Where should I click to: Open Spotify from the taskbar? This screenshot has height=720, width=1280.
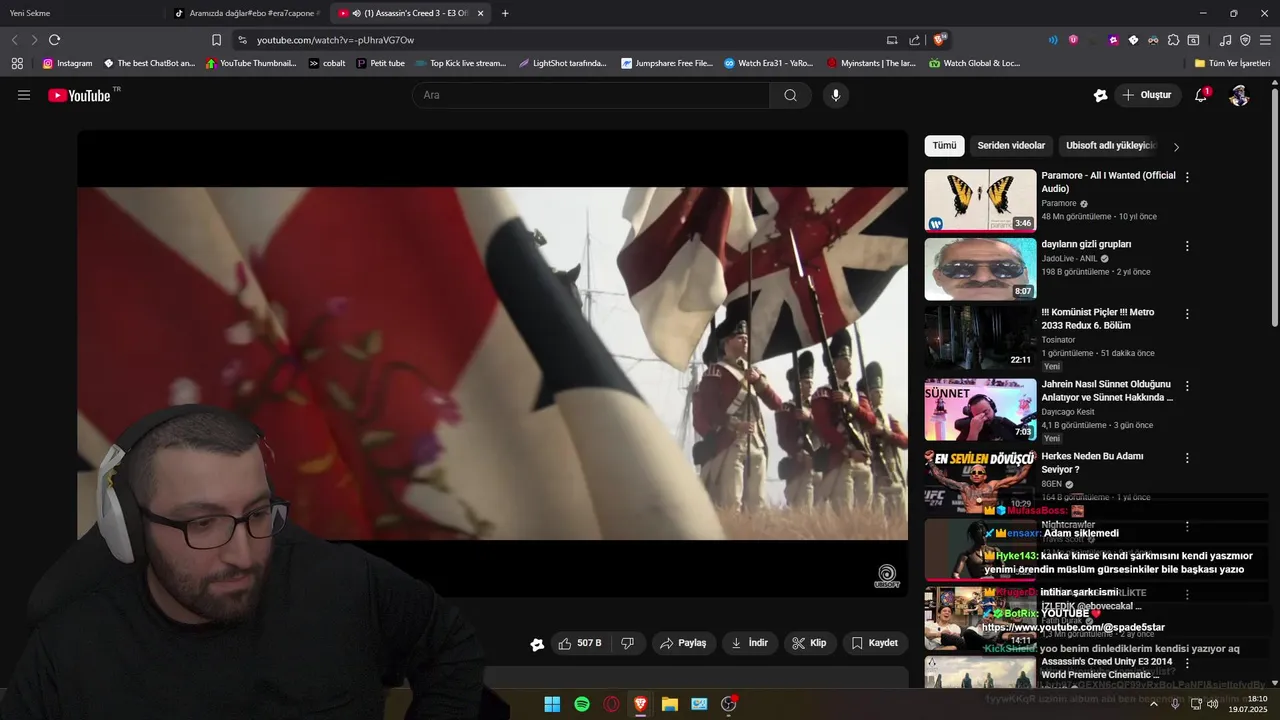[x=582, y=704]
